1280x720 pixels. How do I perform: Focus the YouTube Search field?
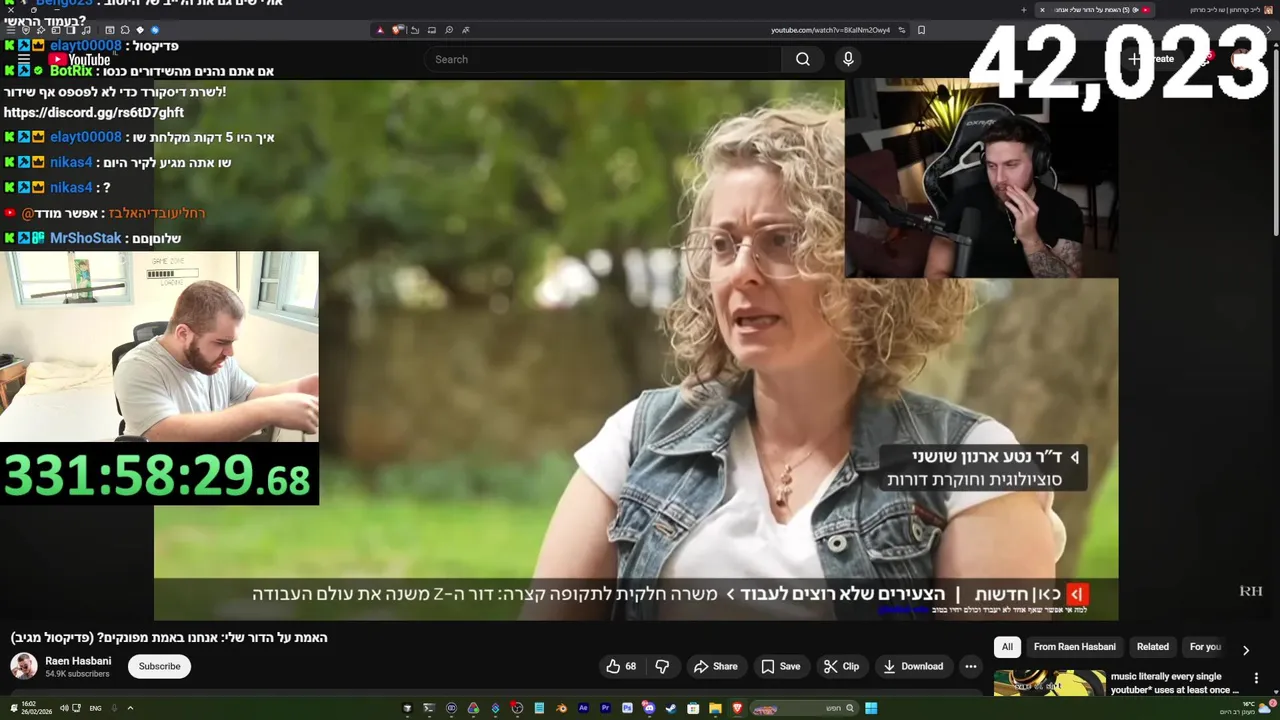point(604,59)
